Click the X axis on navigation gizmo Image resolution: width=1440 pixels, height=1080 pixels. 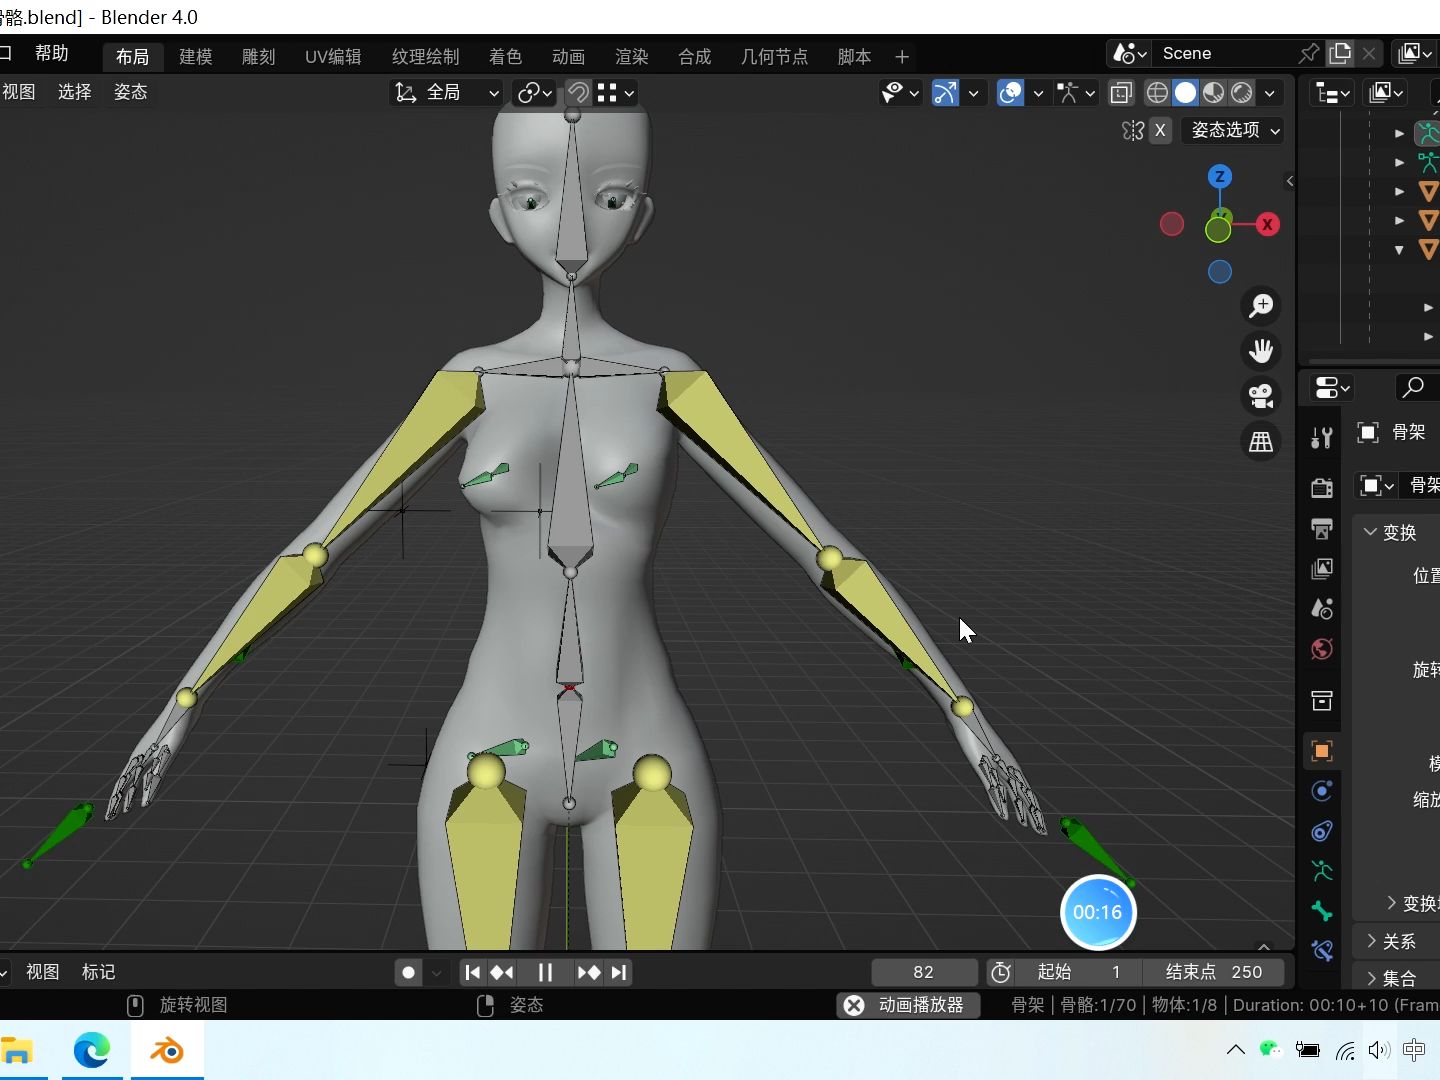(1267, 224)
